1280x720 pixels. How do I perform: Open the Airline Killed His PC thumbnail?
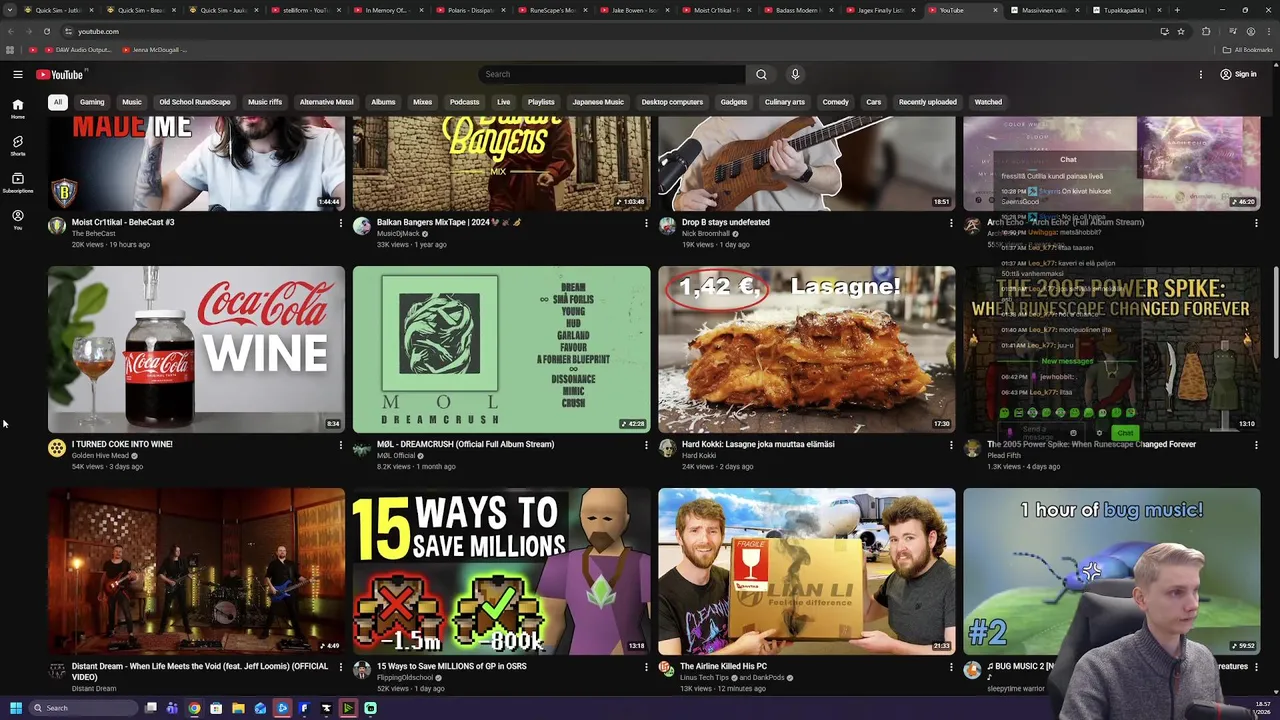point(807,571)
